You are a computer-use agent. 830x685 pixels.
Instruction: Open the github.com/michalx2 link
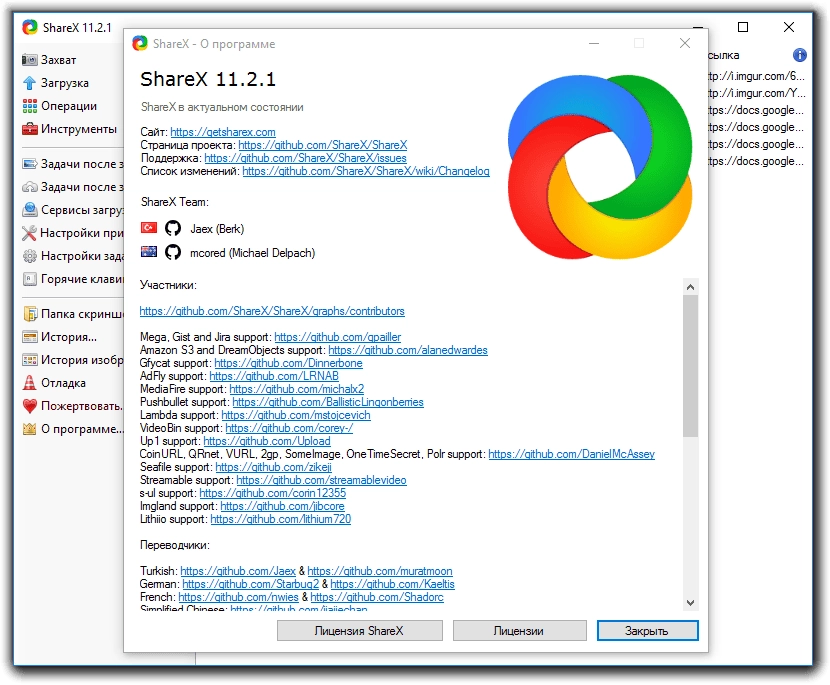(x=297, y=389)
